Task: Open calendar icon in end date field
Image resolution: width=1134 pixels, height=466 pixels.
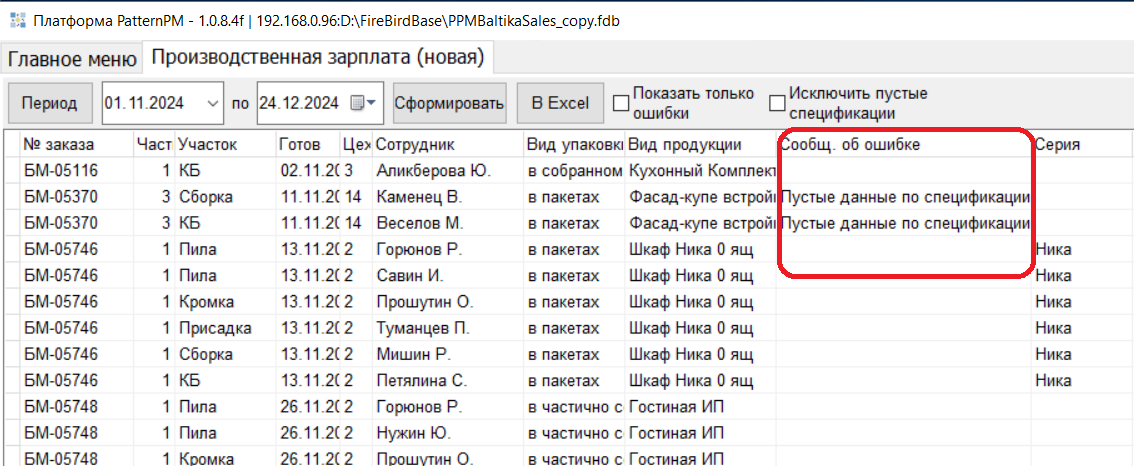Action: (358, 102)
